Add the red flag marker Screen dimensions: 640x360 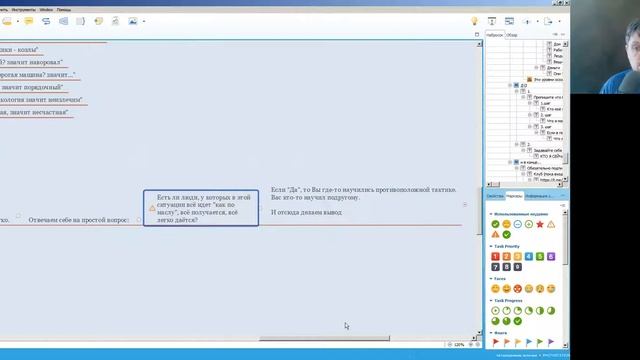coord(495,342)
